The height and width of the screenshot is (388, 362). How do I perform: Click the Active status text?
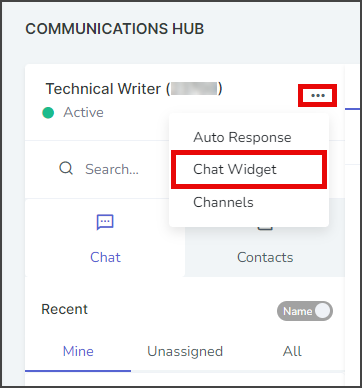coord(83,113)
